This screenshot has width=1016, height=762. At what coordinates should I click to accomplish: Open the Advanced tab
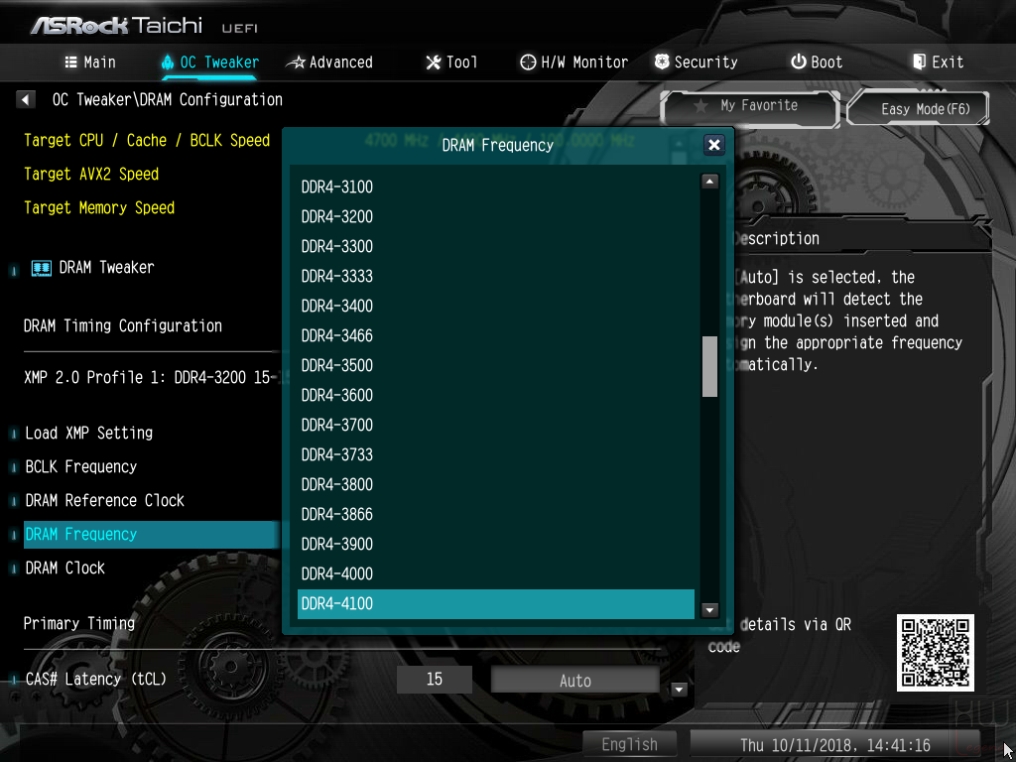click(329, 62)
